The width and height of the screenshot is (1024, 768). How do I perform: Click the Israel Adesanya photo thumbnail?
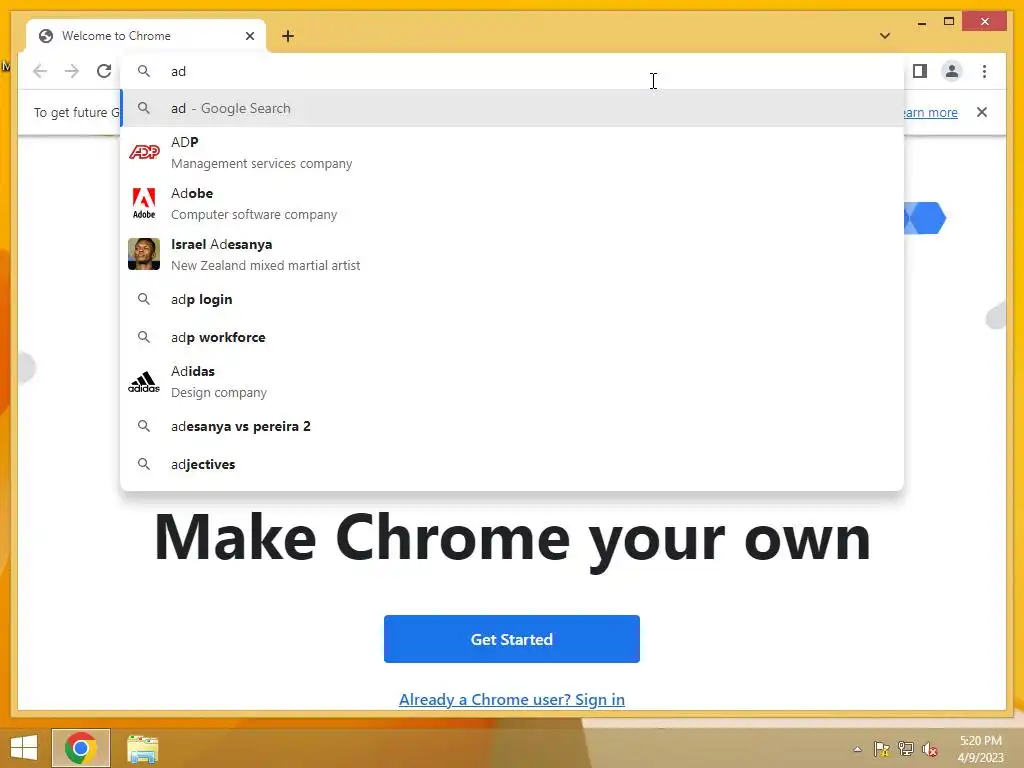pos(144,254)
